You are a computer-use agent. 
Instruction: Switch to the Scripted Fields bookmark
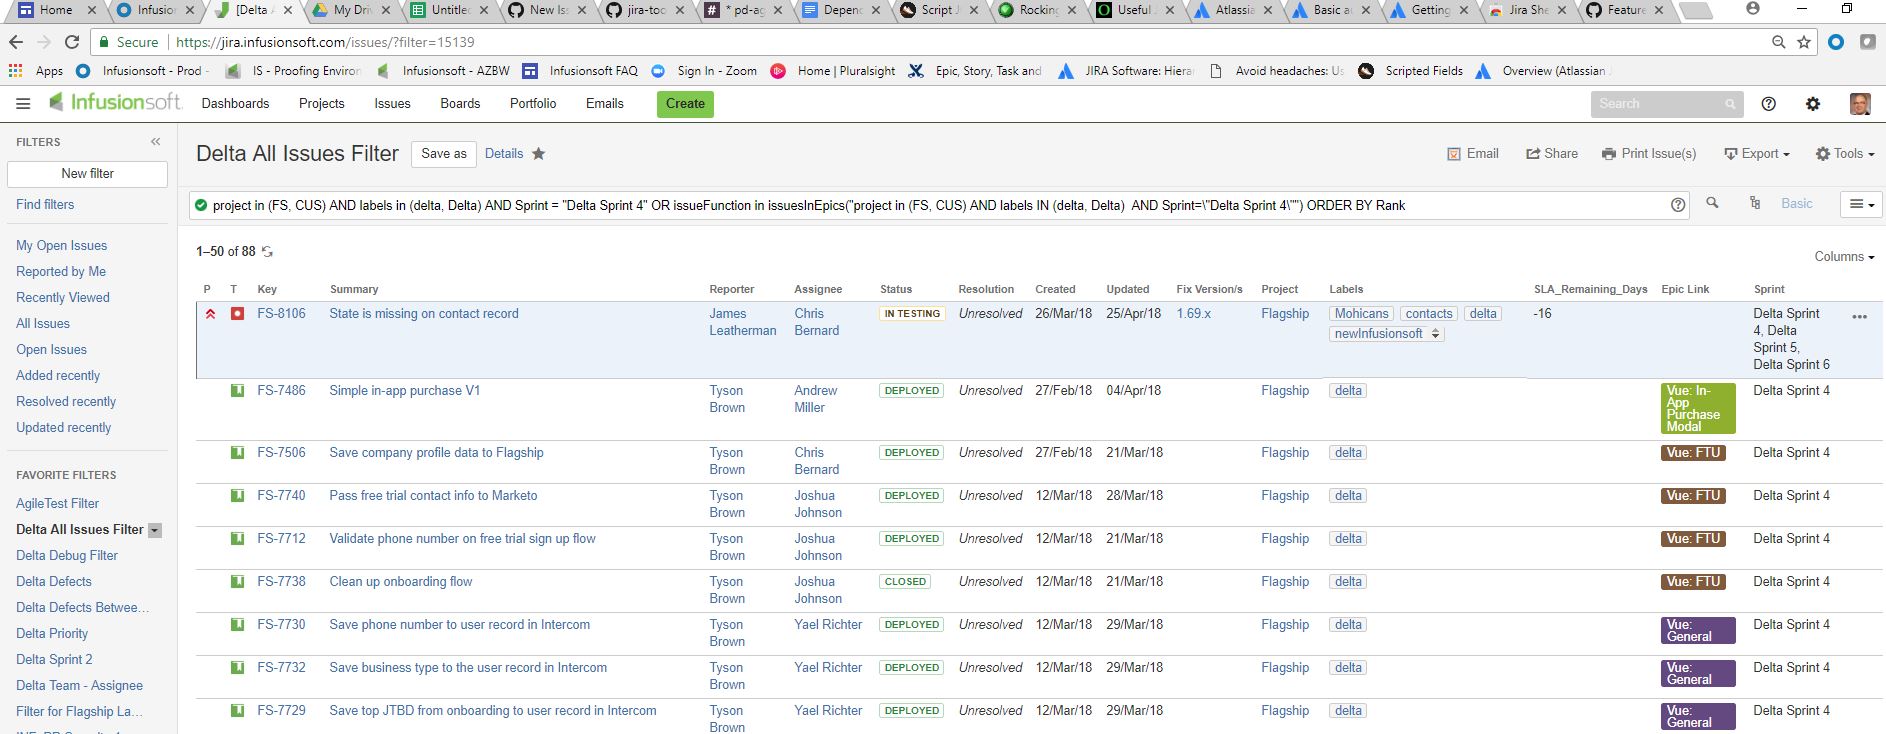pyautogui.click(x=1410, y=71)
